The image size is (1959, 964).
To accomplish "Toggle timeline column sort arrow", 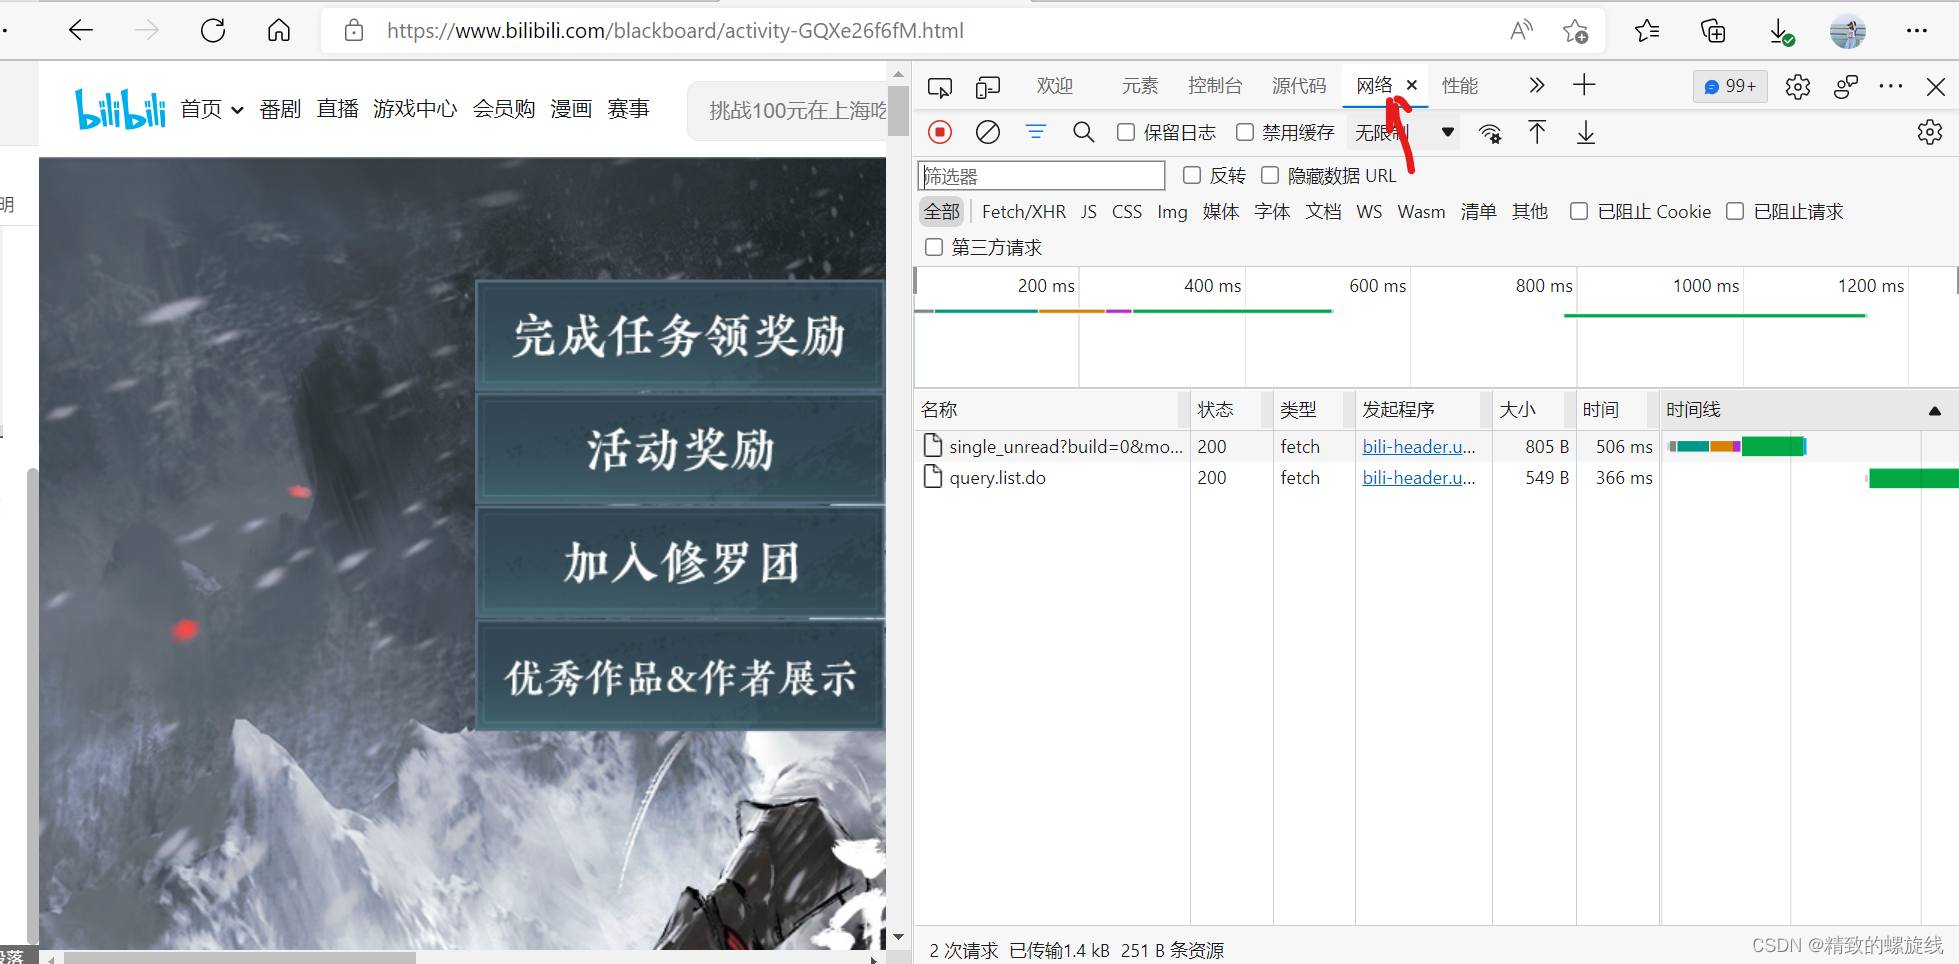I will point(1935,410).
